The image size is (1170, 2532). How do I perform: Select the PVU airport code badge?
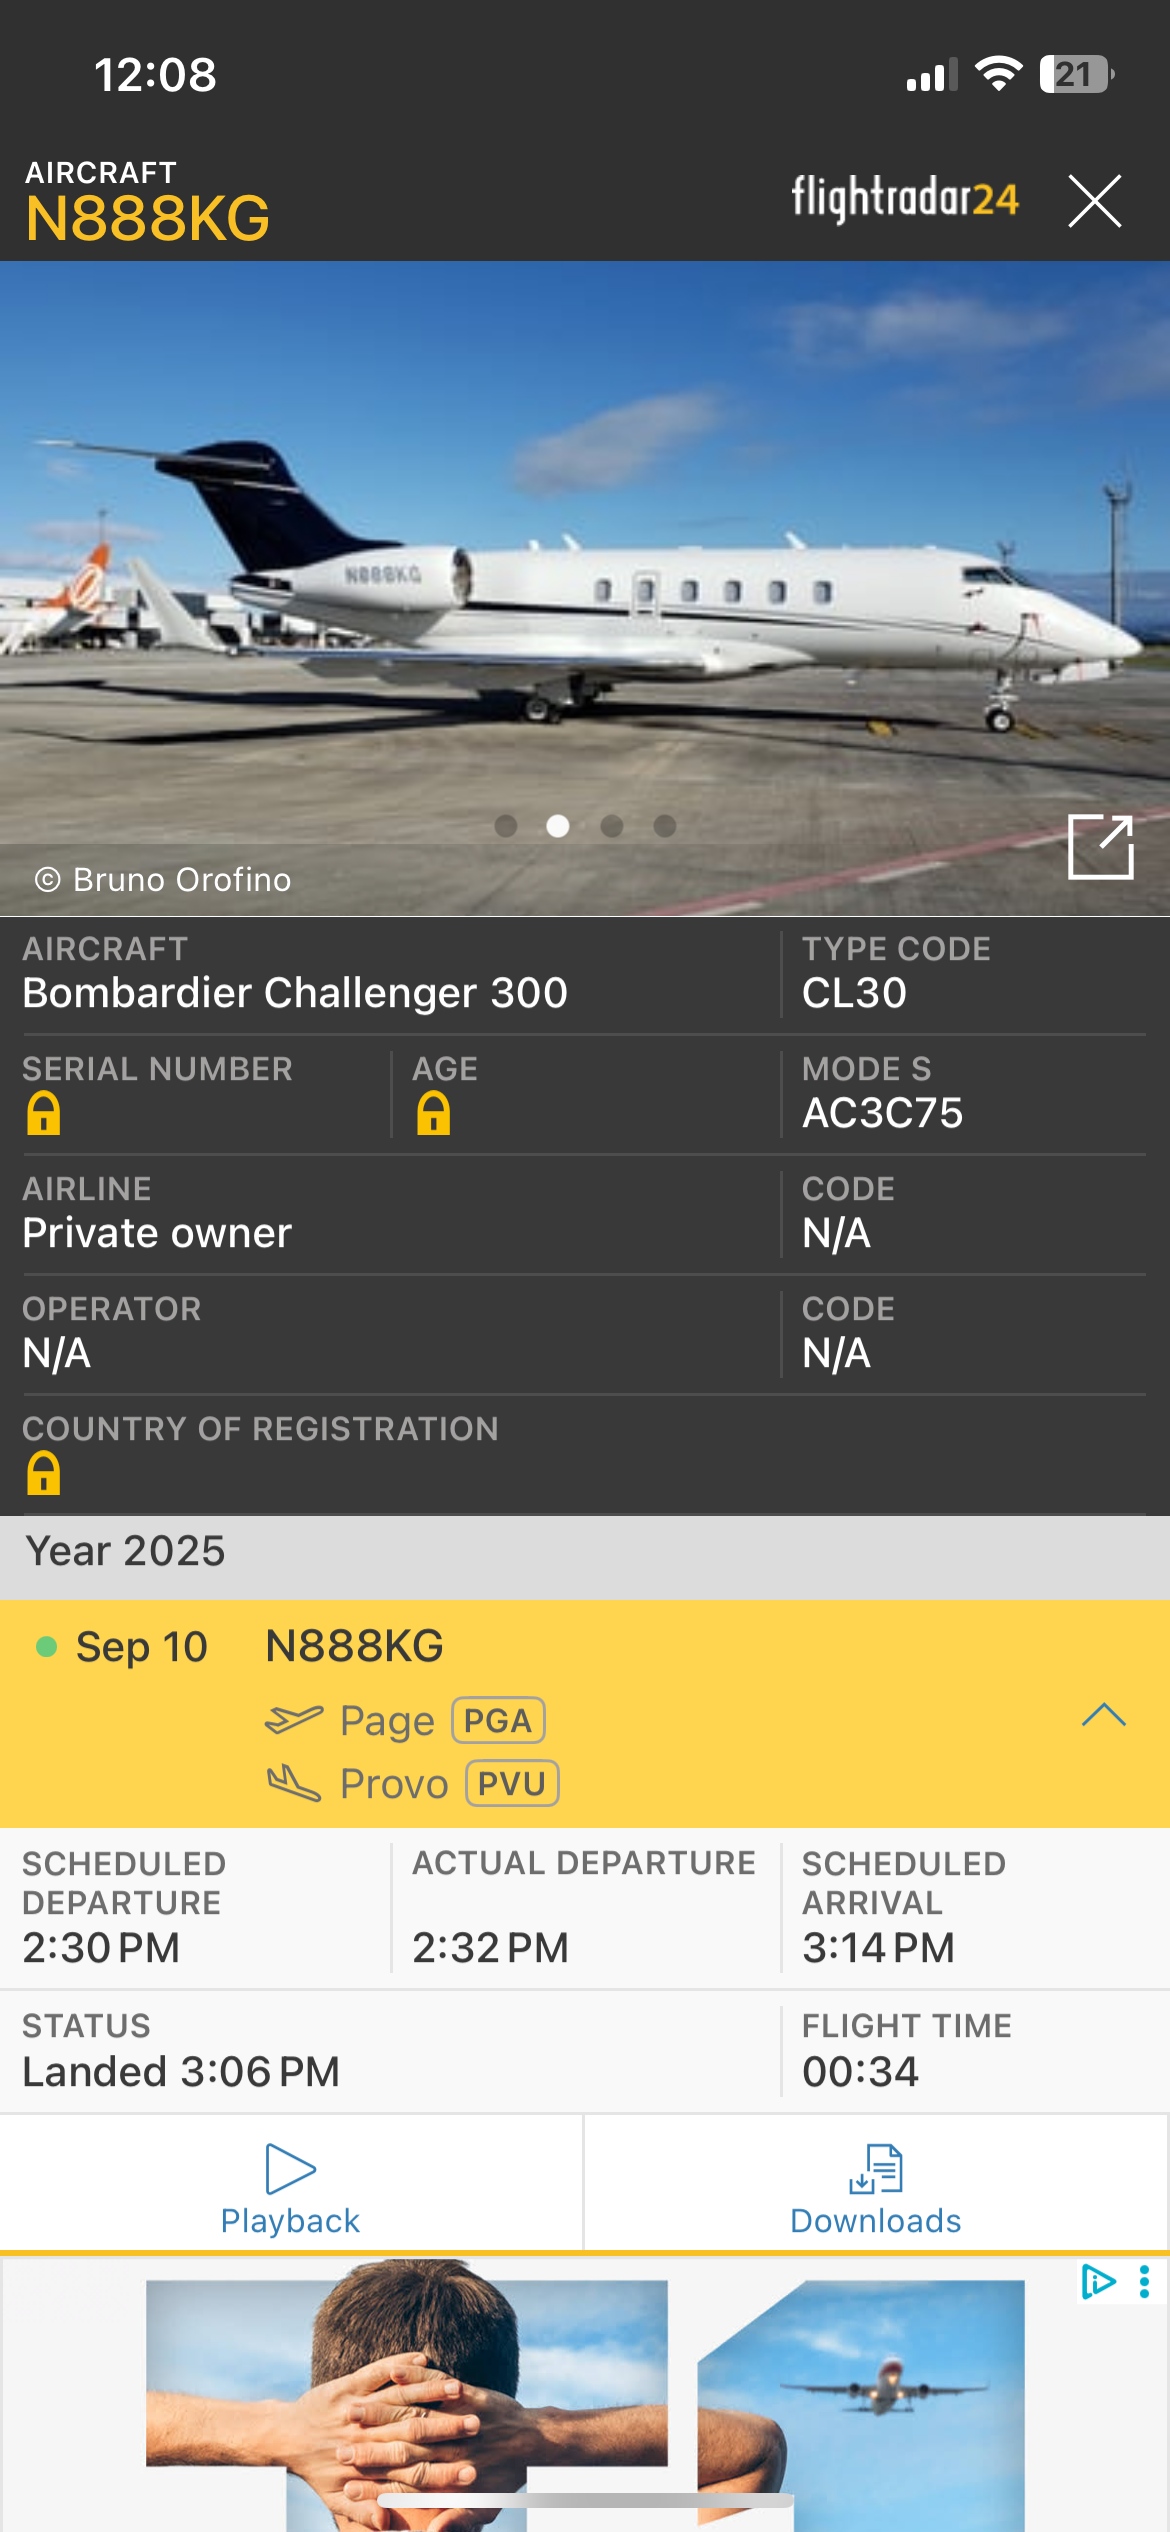[x=512, y=1783]
